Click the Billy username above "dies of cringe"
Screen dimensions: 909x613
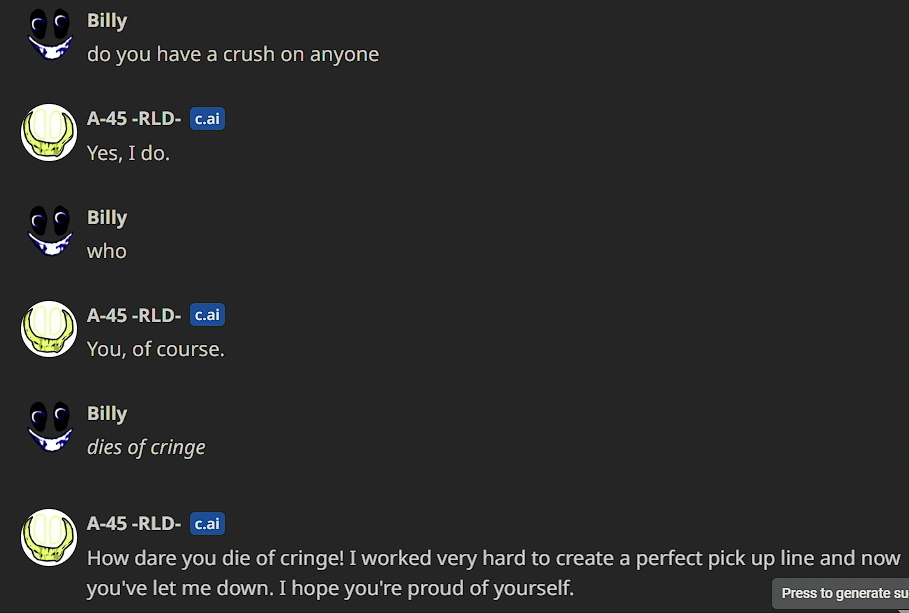pos(107,414)
